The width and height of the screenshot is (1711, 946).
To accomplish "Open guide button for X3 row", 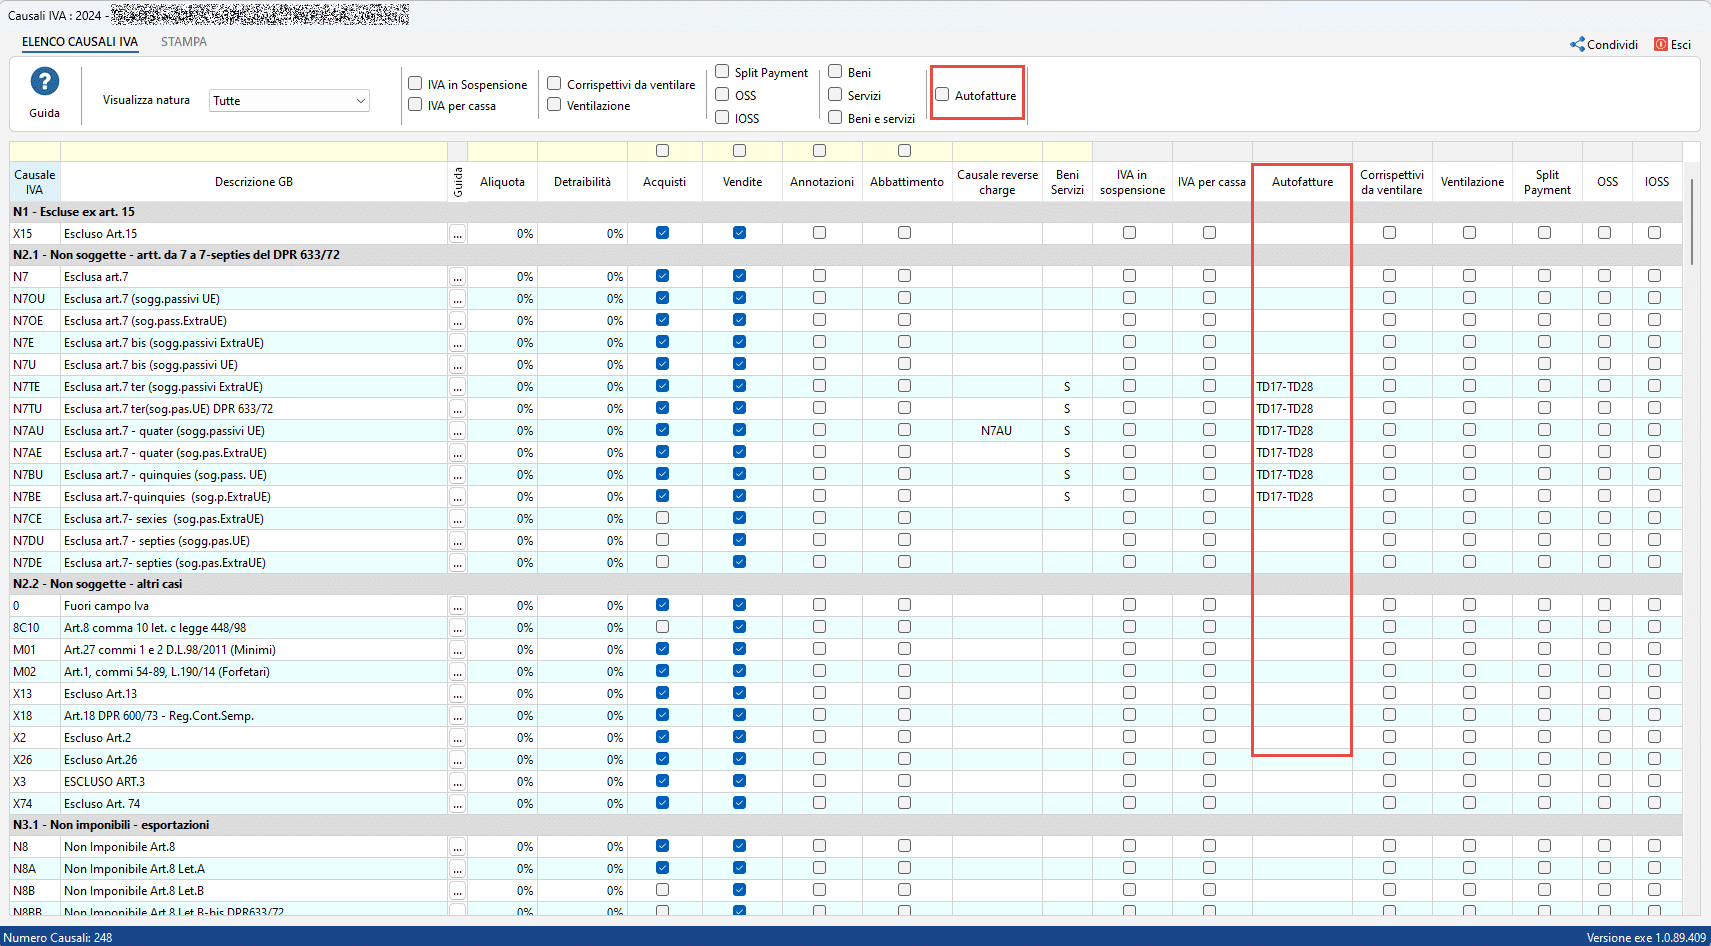I will [x=457, y=782].
